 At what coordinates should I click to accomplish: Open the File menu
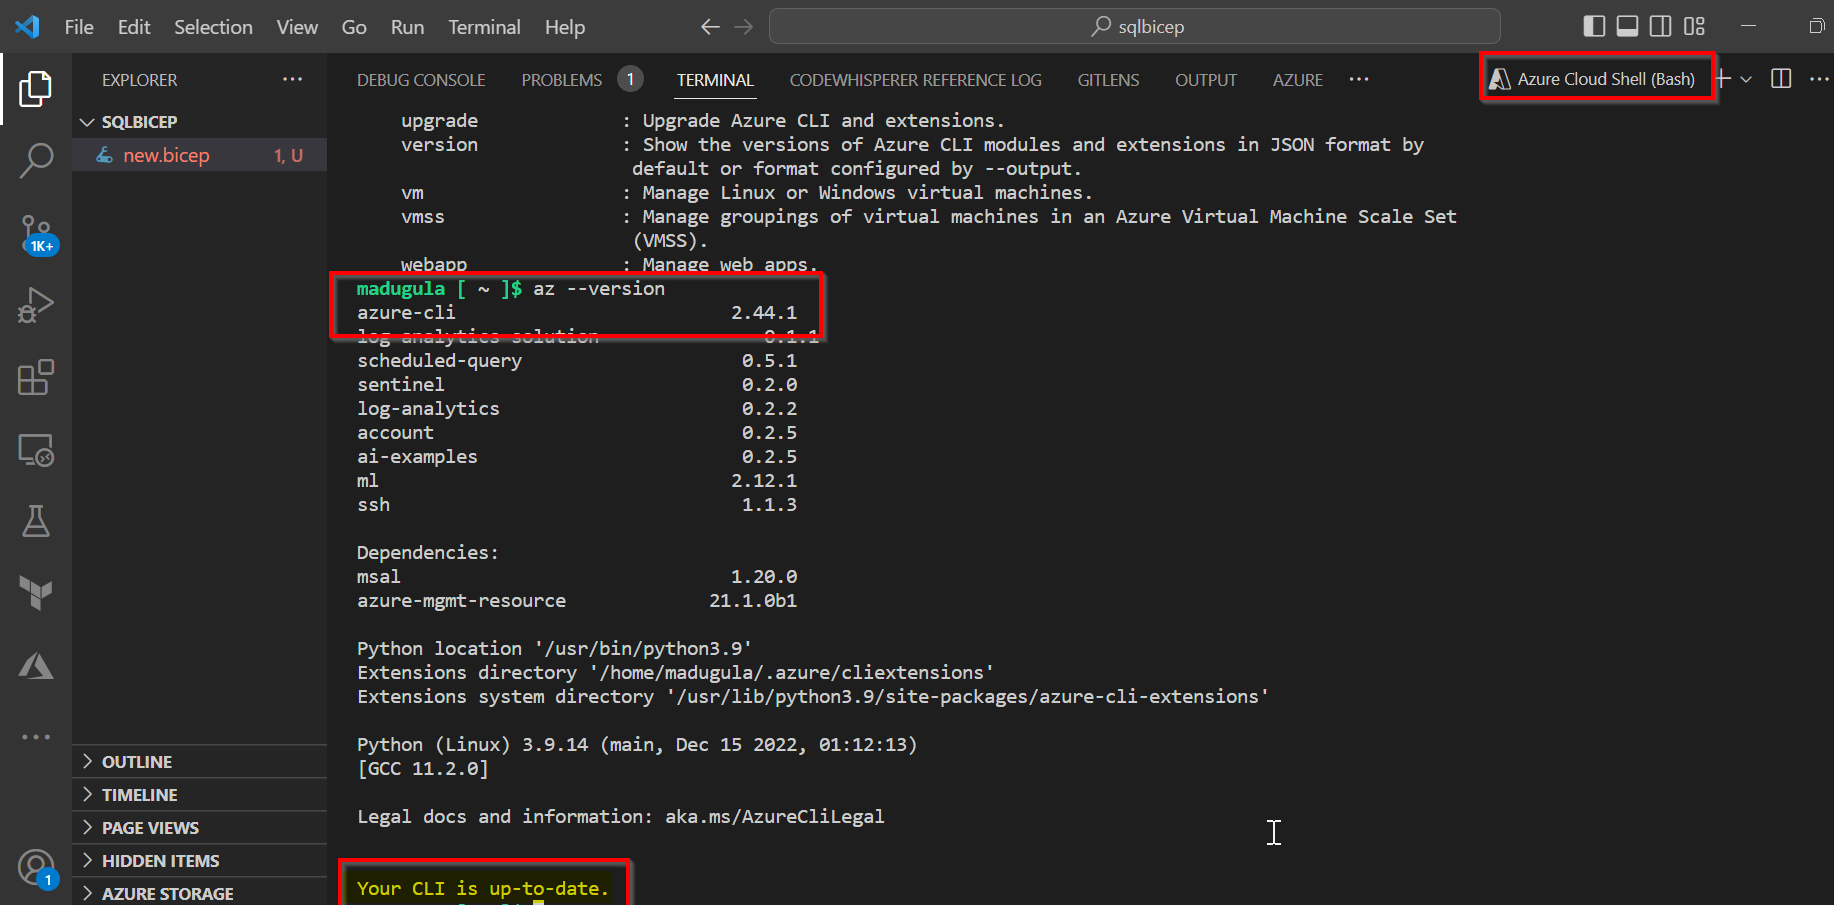(79, 27)
